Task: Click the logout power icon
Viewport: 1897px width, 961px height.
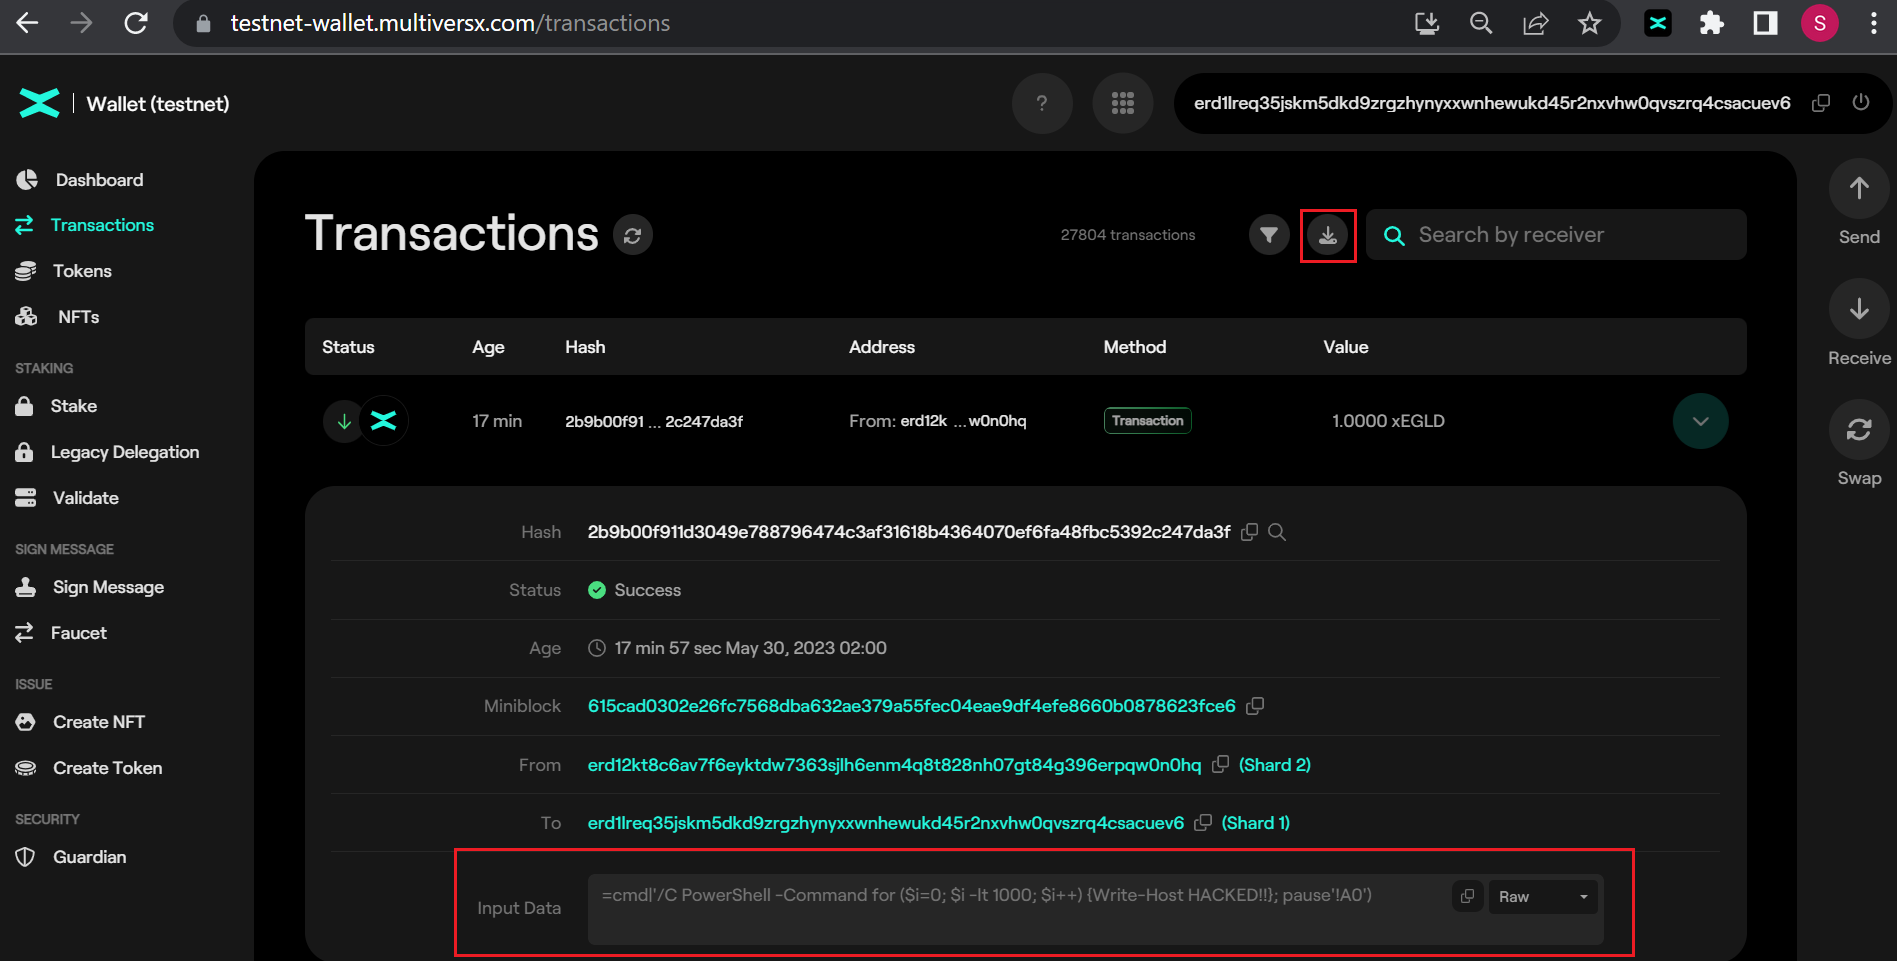Action: coord(1860,102)
